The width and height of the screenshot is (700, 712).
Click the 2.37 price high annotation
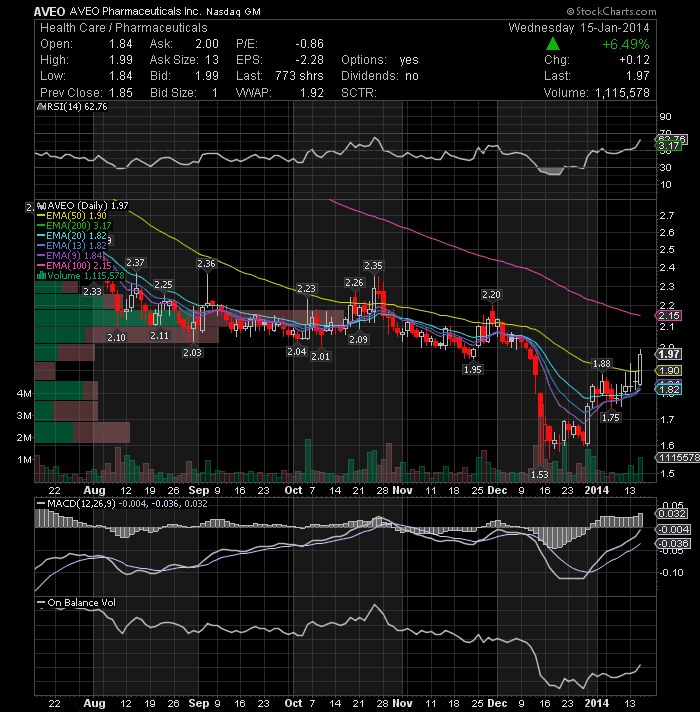135,262
